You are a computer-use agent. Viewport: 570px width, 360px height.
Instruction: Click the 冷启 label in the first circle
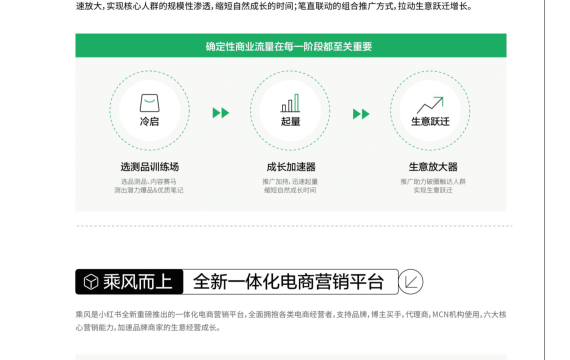pyautogui.click(x=149, y=121)
